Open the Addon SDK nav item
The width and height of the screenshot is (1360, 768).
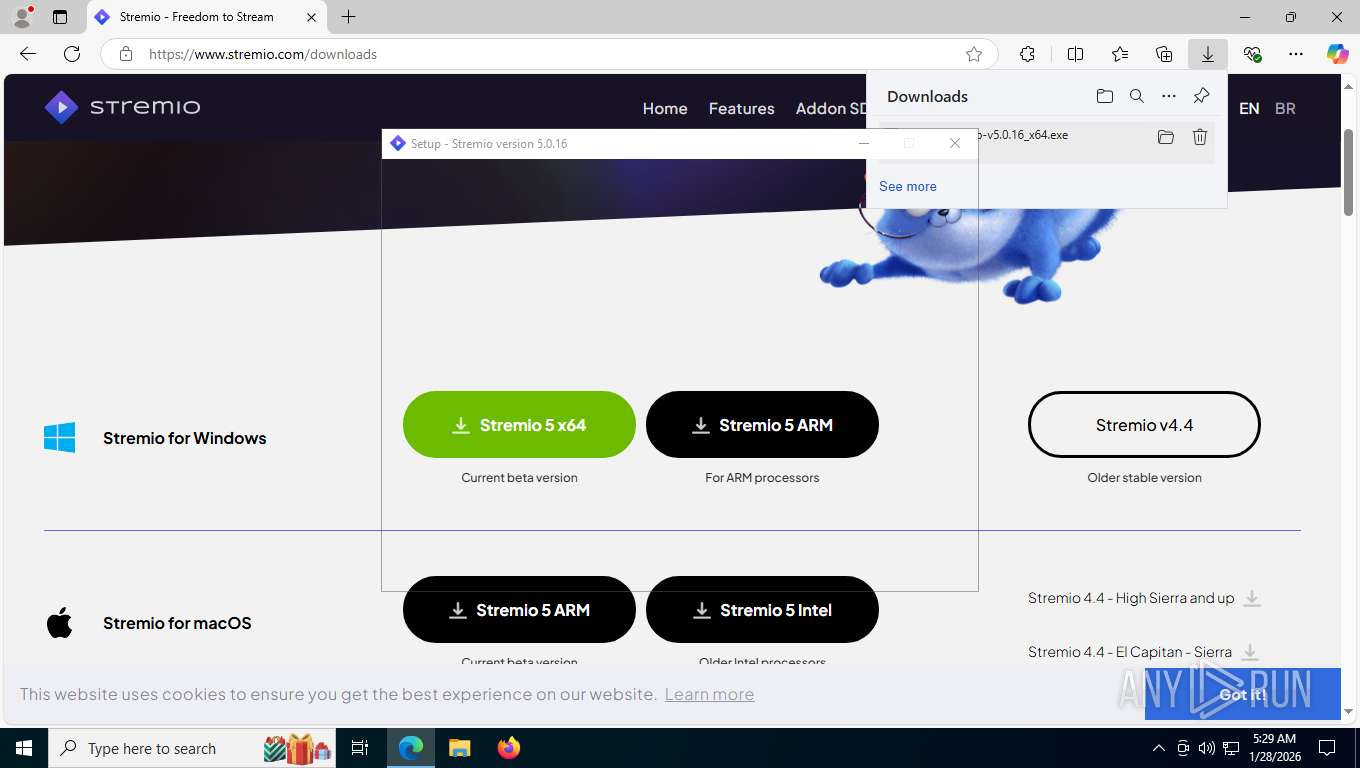[x=831, y=108]
